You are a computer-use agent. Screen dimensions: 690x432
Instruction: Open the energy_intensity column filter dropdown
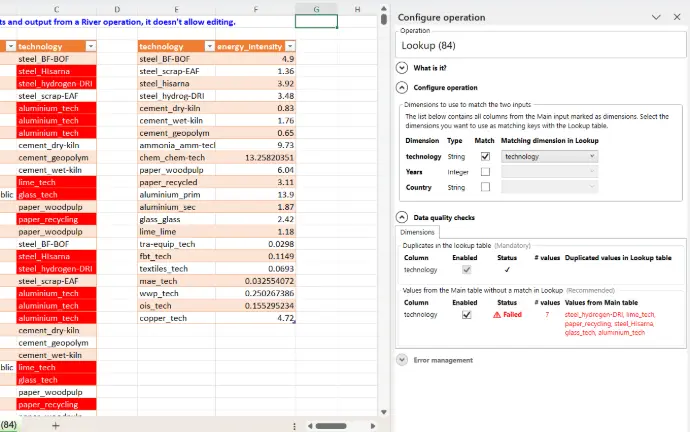(x=290, y=47)
